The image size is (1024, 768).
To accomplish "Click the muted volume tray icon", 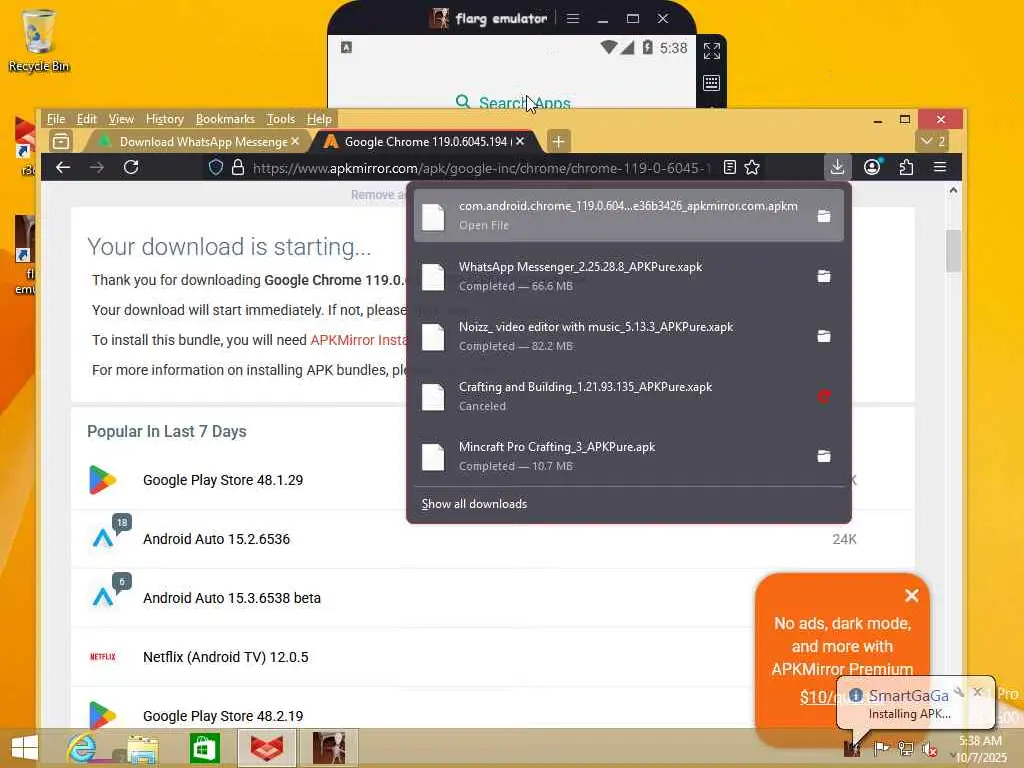I will click(928, 748).
